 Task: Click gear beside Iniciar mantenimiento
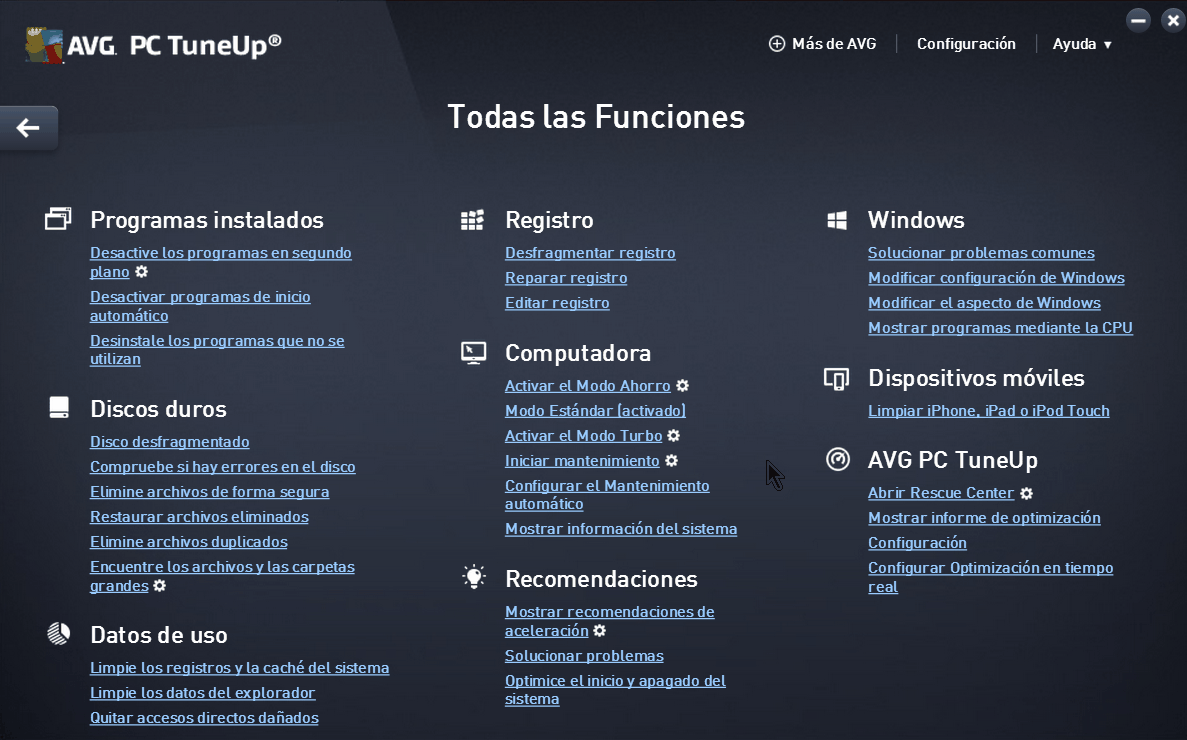pyautogui.click(x=671, y=460)
